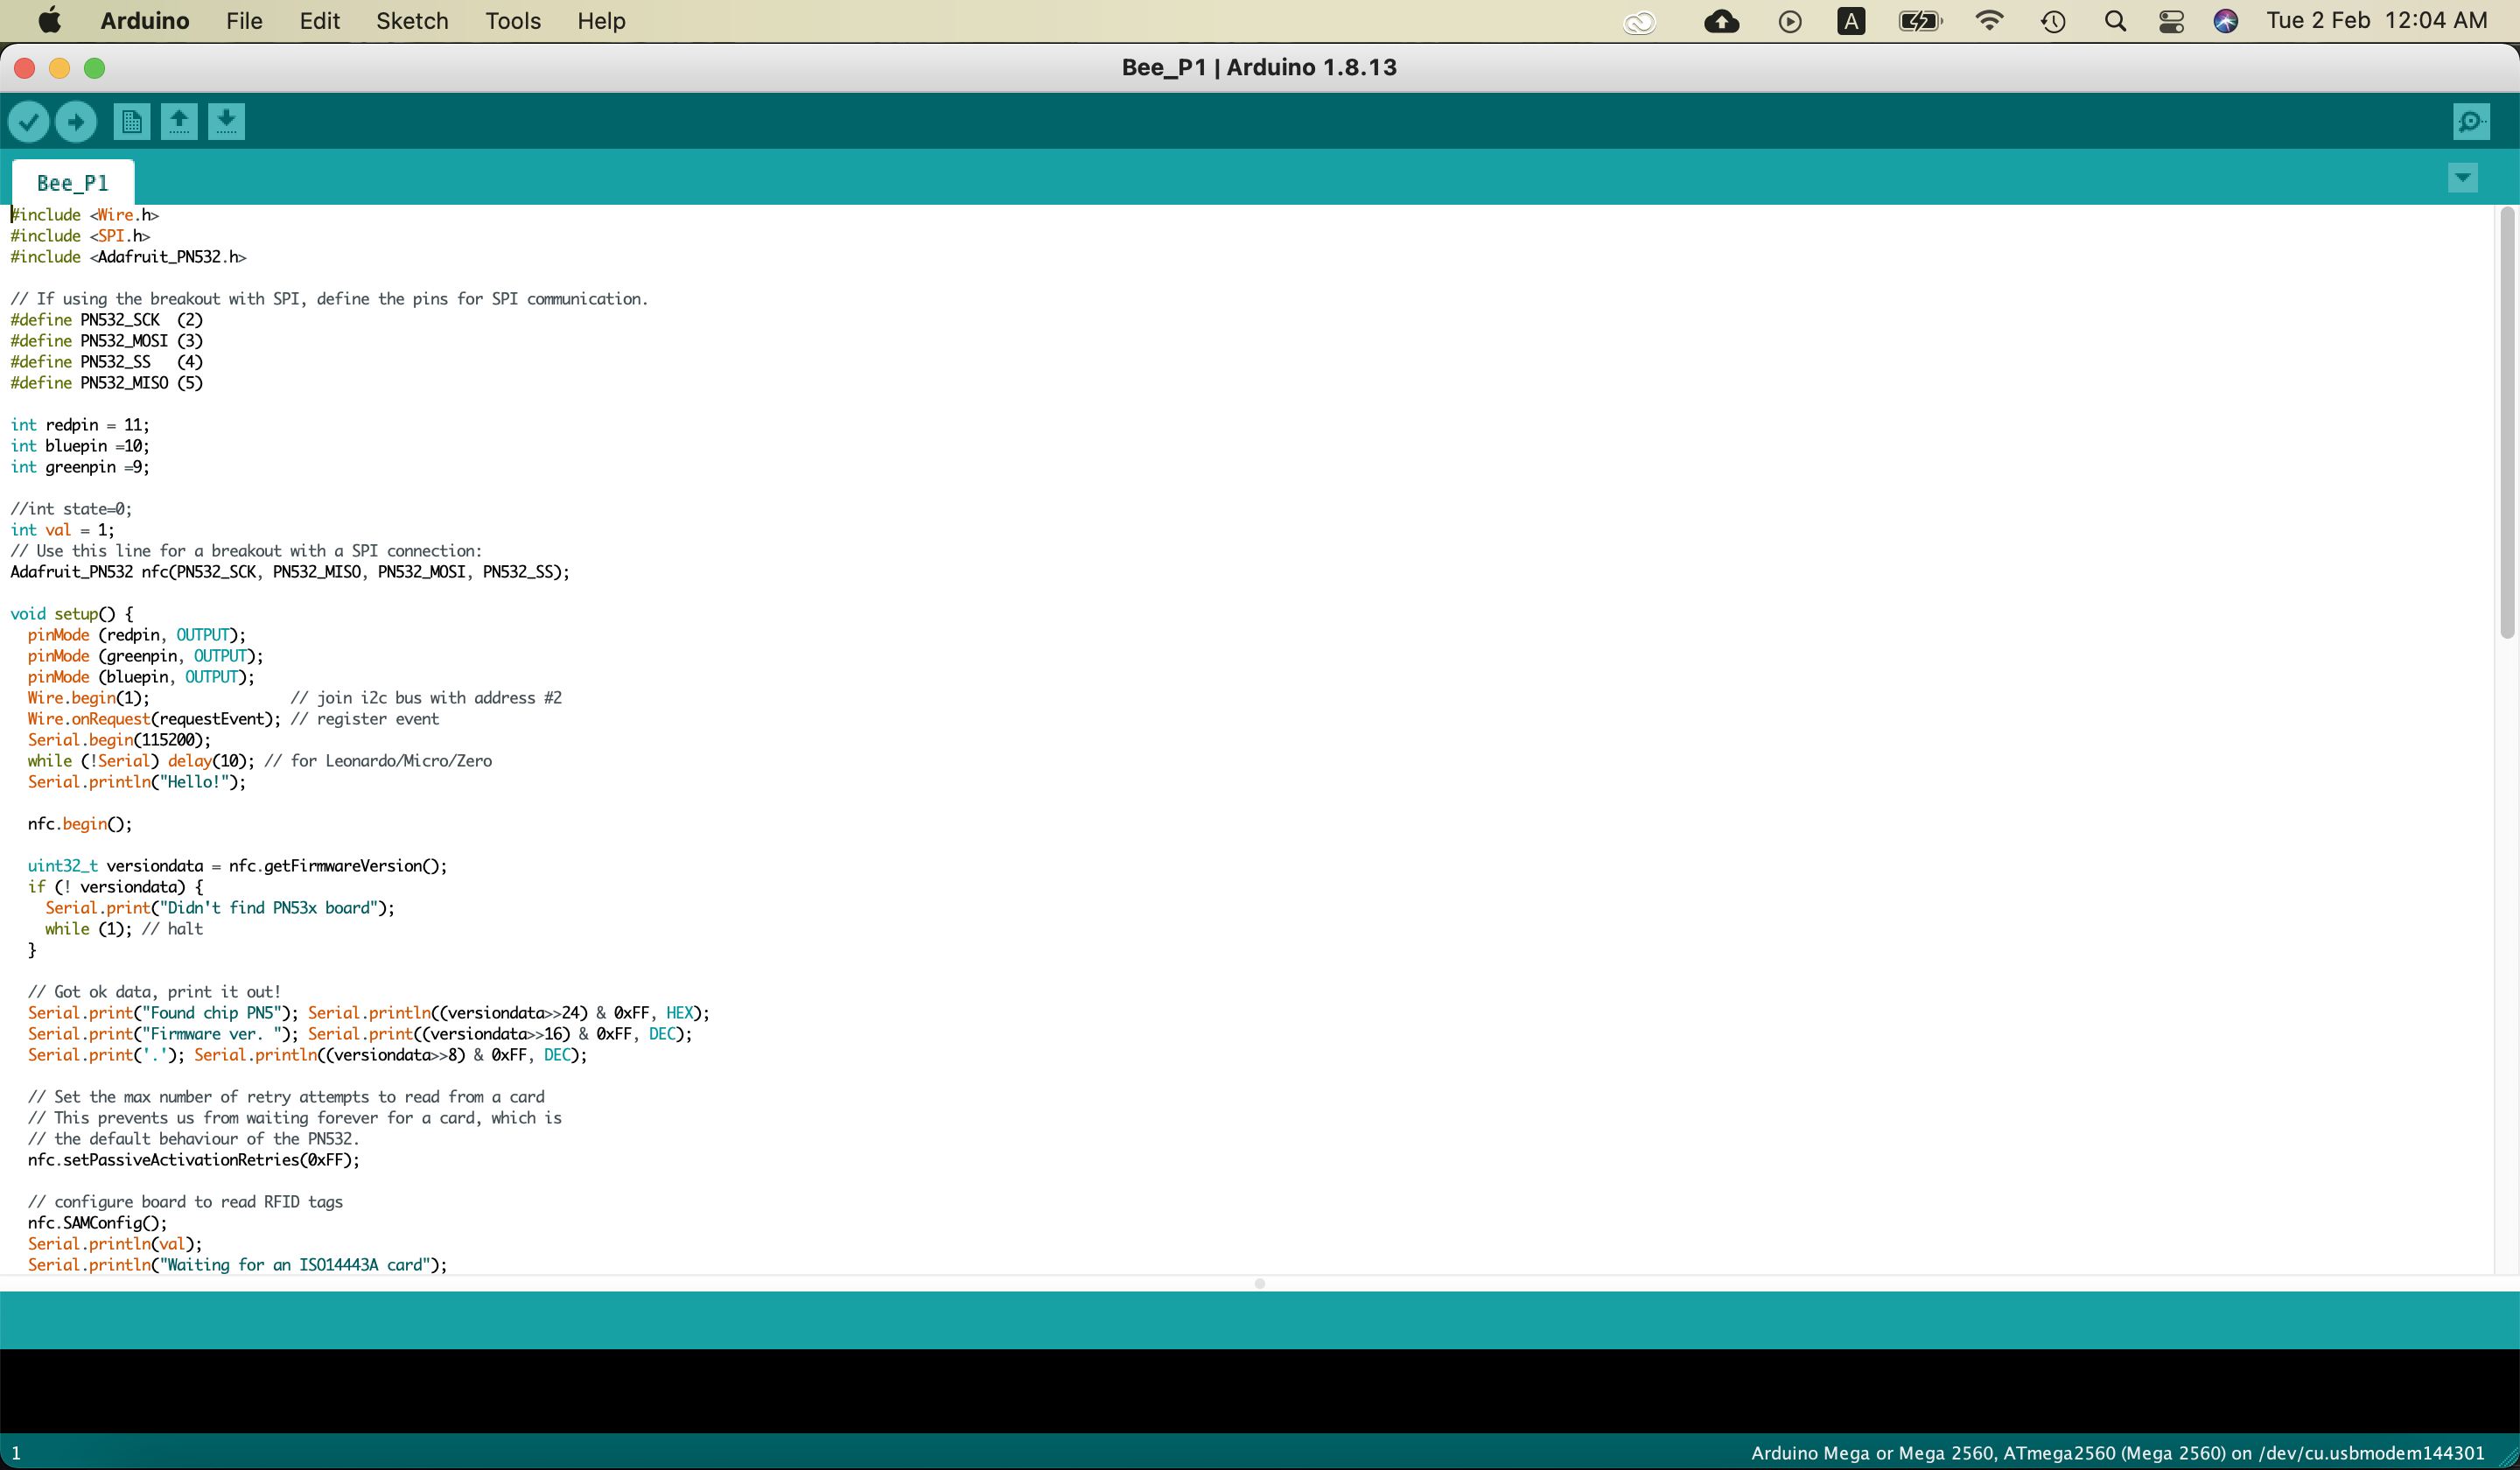Click the nfc.setPassiveActivationRetries(0xFF); line
2520x1470 pixels.
[x=193, y=1160]
